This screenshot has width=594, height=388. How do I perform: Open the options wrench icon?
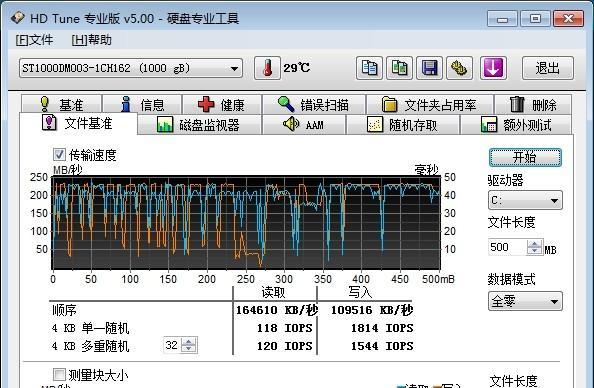pos(459,68)
